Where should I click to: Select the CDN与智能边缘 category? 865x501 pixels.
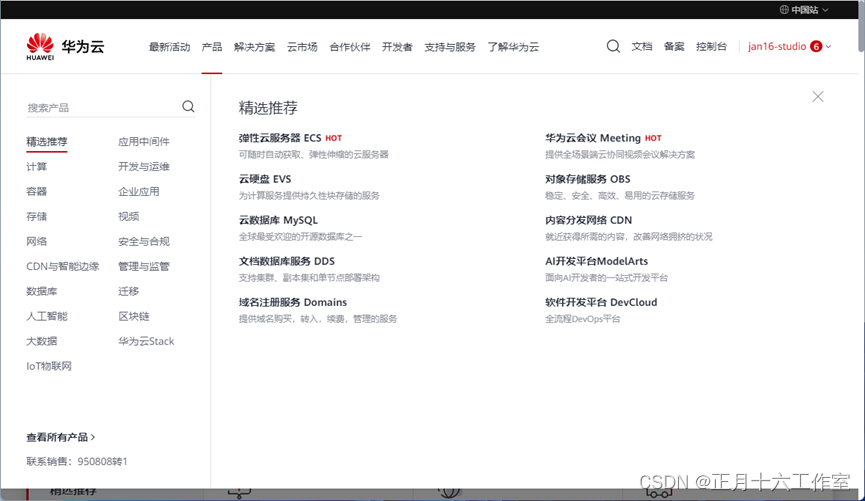63,267
